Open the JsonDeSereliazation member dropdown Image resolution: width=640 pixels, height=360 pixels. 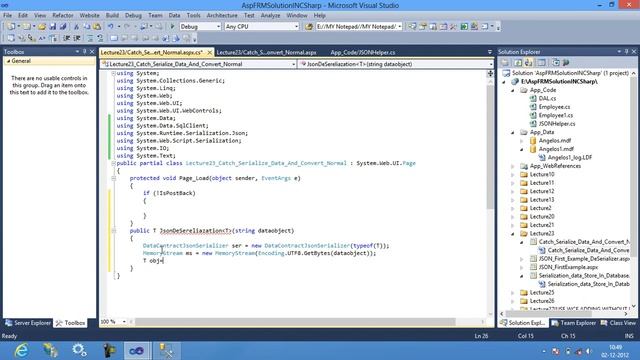[490, 64]
